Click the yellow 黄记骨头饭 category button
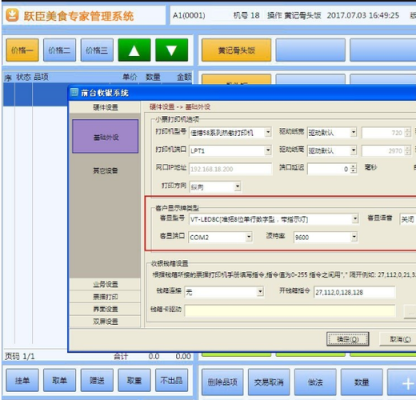Image resolution: width=416 pixels, height=400 pixels. [x=236, y=50]
